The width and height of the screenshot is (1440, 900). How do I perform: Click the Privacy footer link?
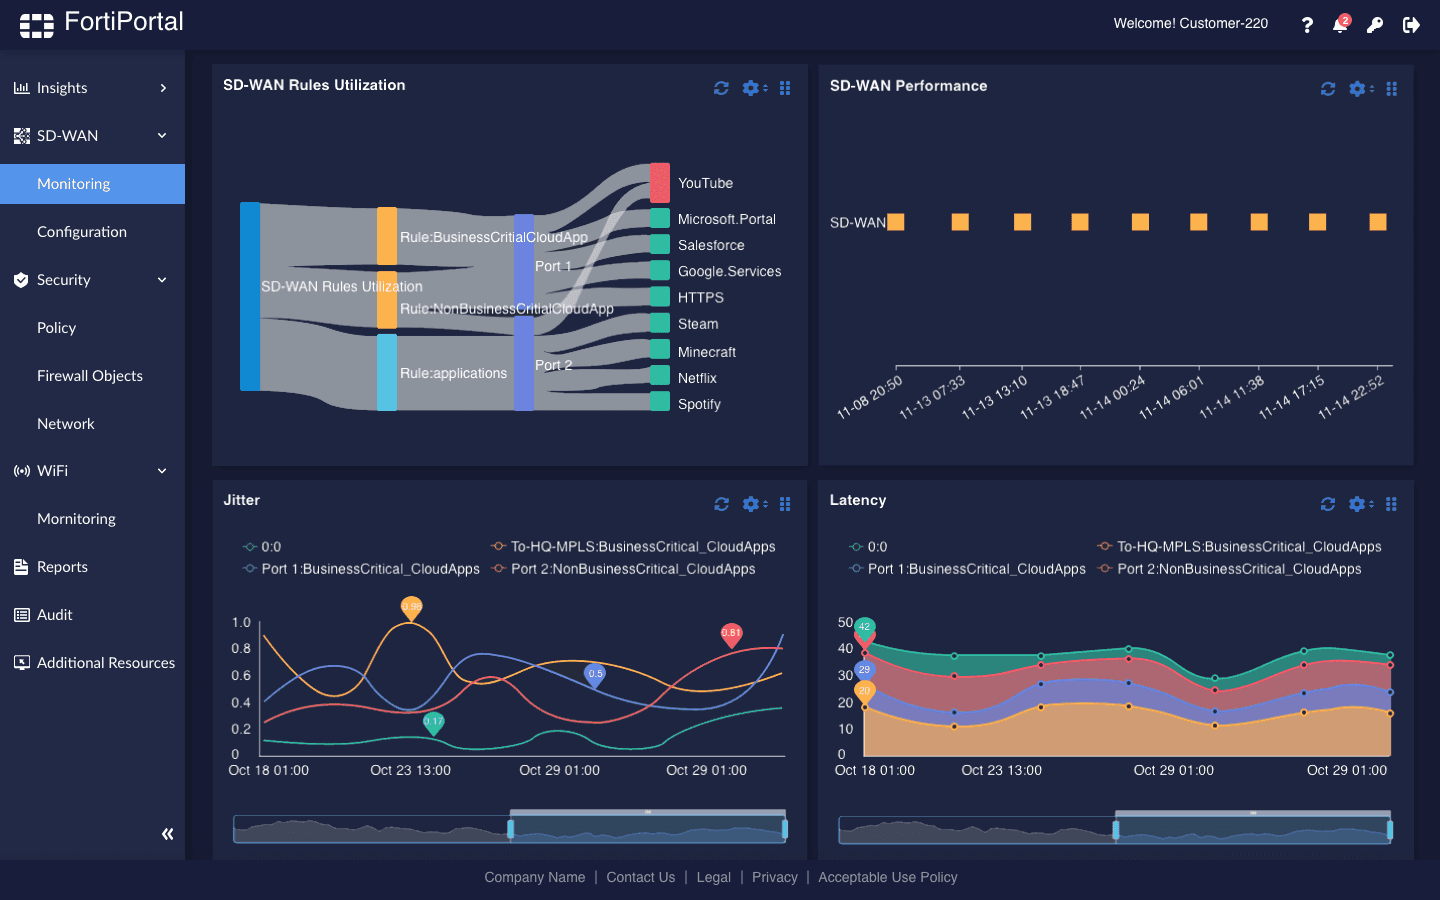775,877
